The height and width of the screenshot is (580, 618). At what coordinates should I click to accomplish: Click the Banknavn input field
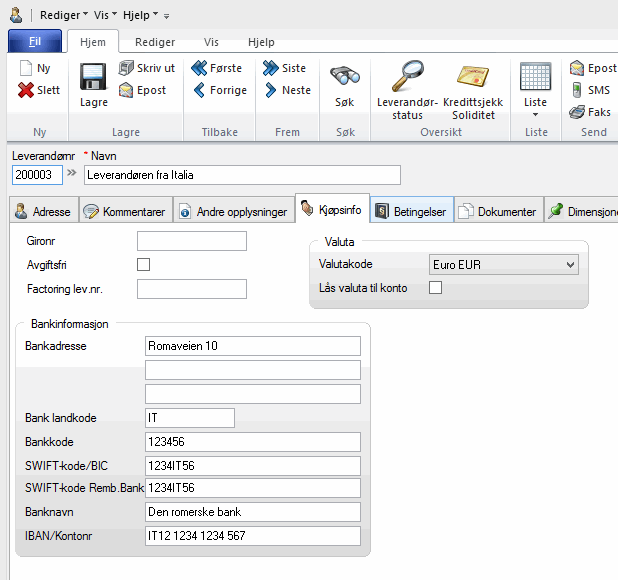(252, 512)
